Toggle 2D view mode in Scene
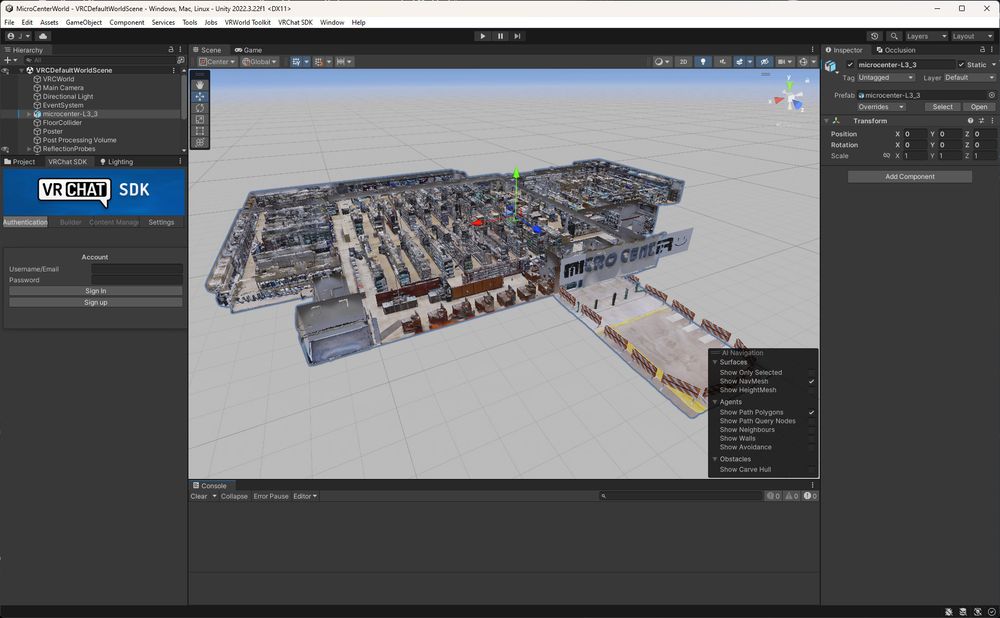The image size is (1000, 618). 683,62
